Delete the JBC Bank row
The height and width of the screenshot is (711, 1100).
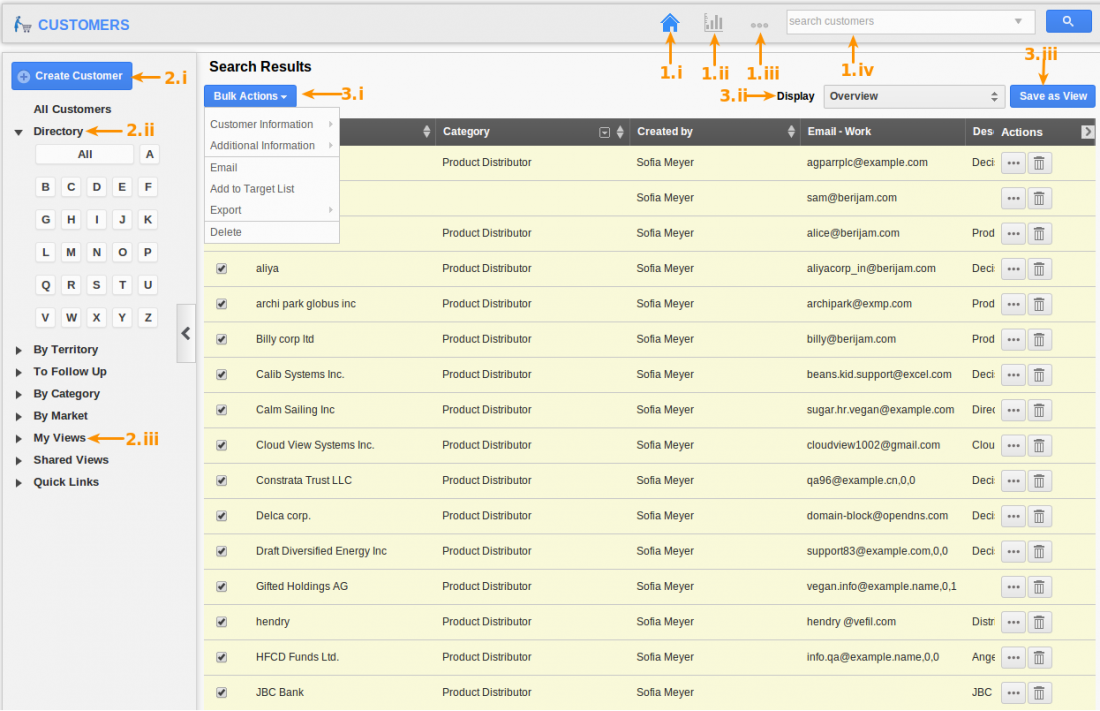[1039, 693]
